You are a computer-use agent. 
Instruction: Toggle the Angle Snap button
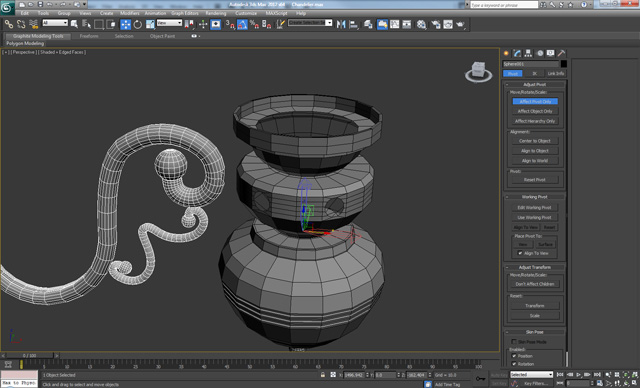(242, 24)
